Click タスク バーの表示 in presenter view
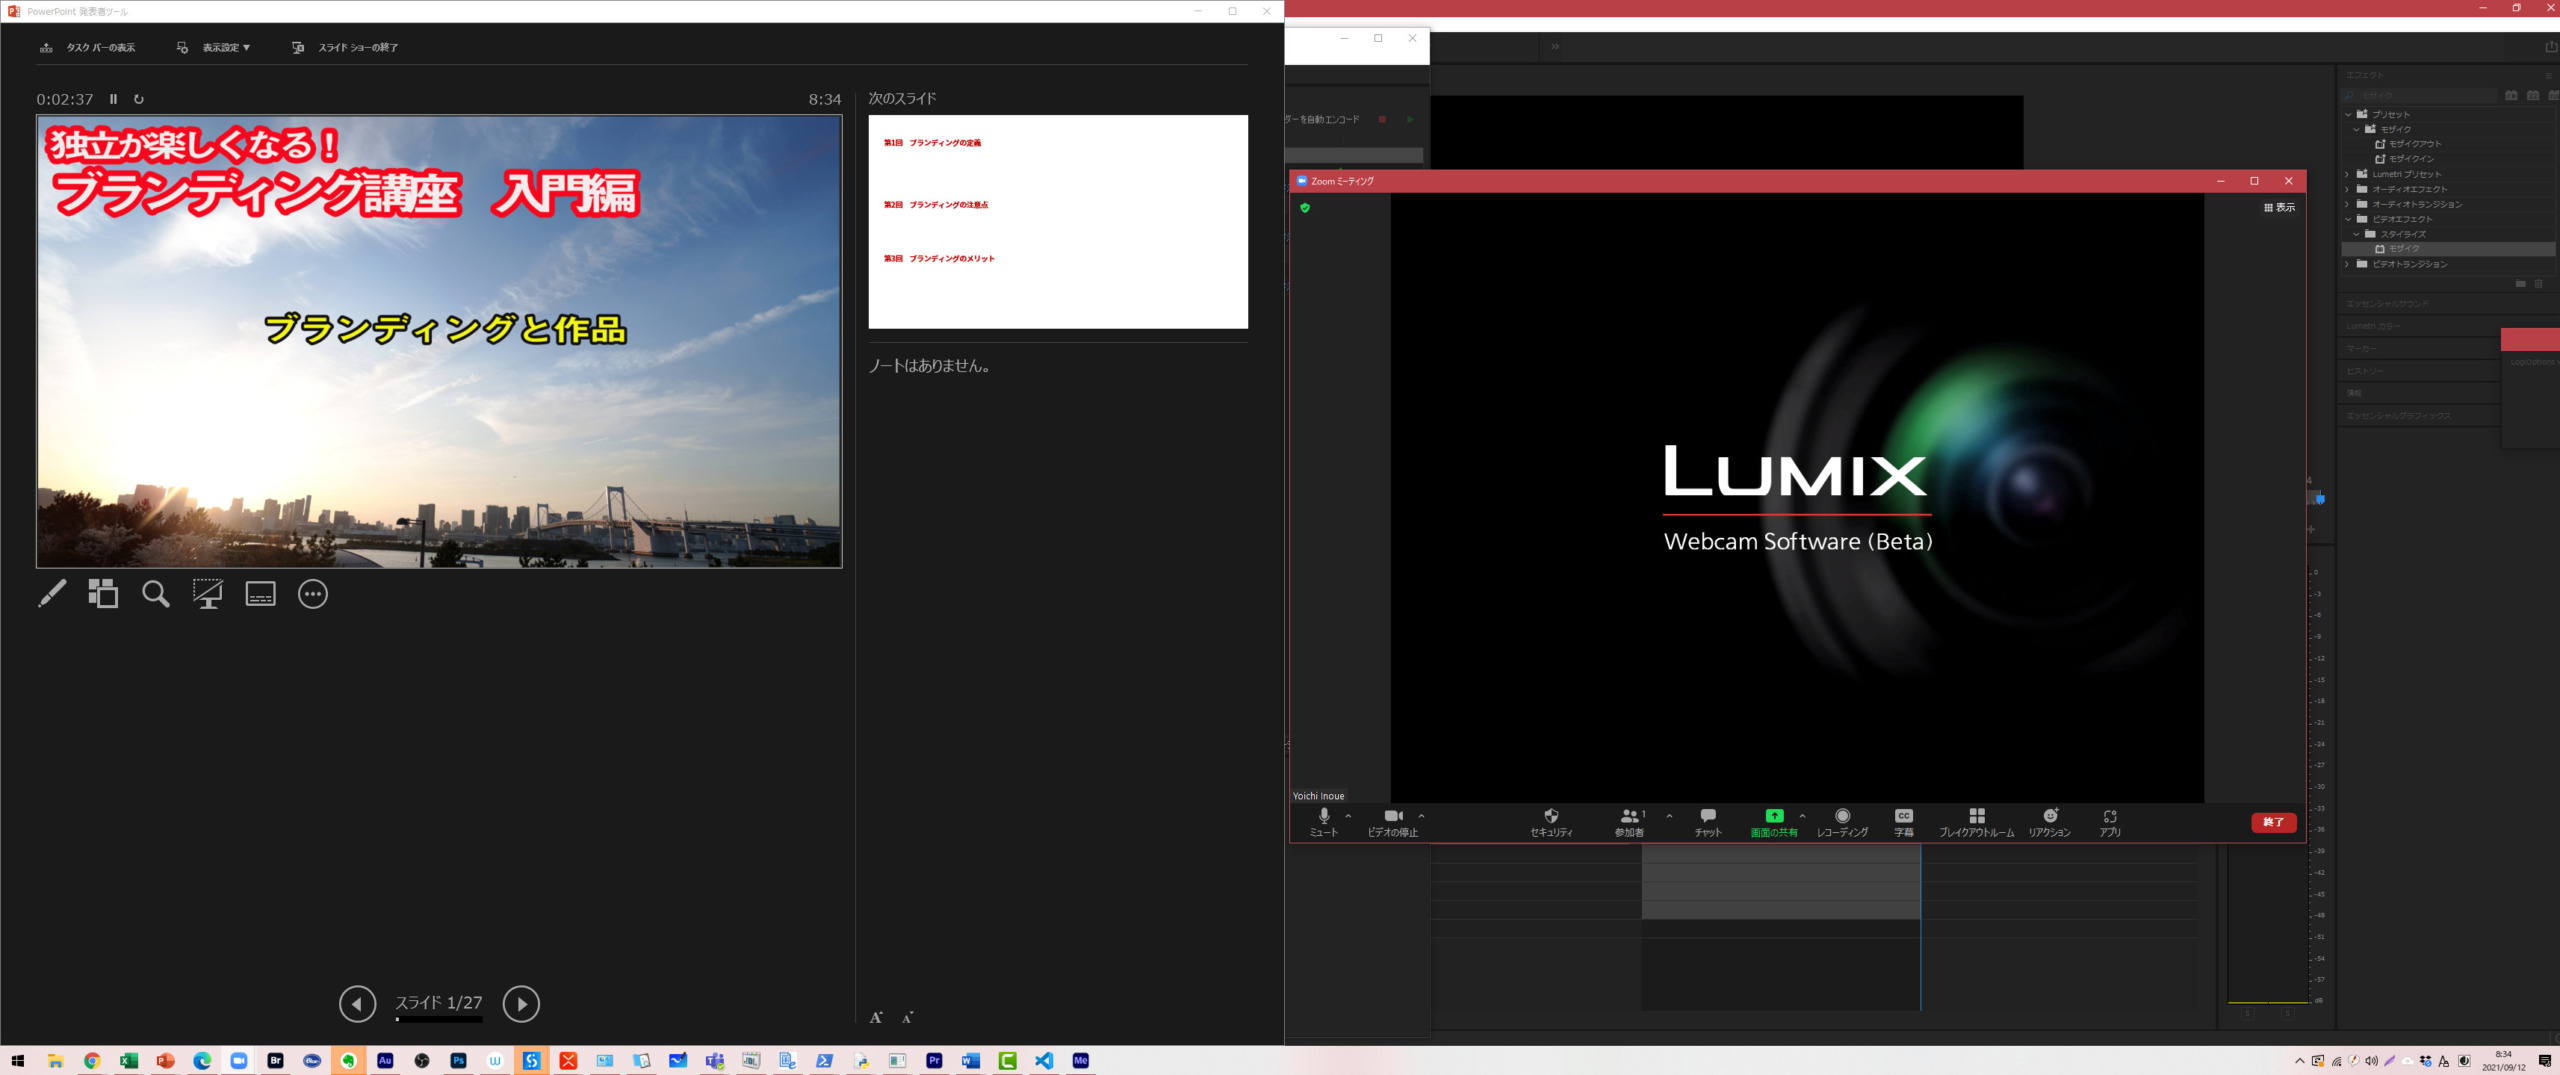This screenshot has height=1075, width=2560. (x=88, y=47)
